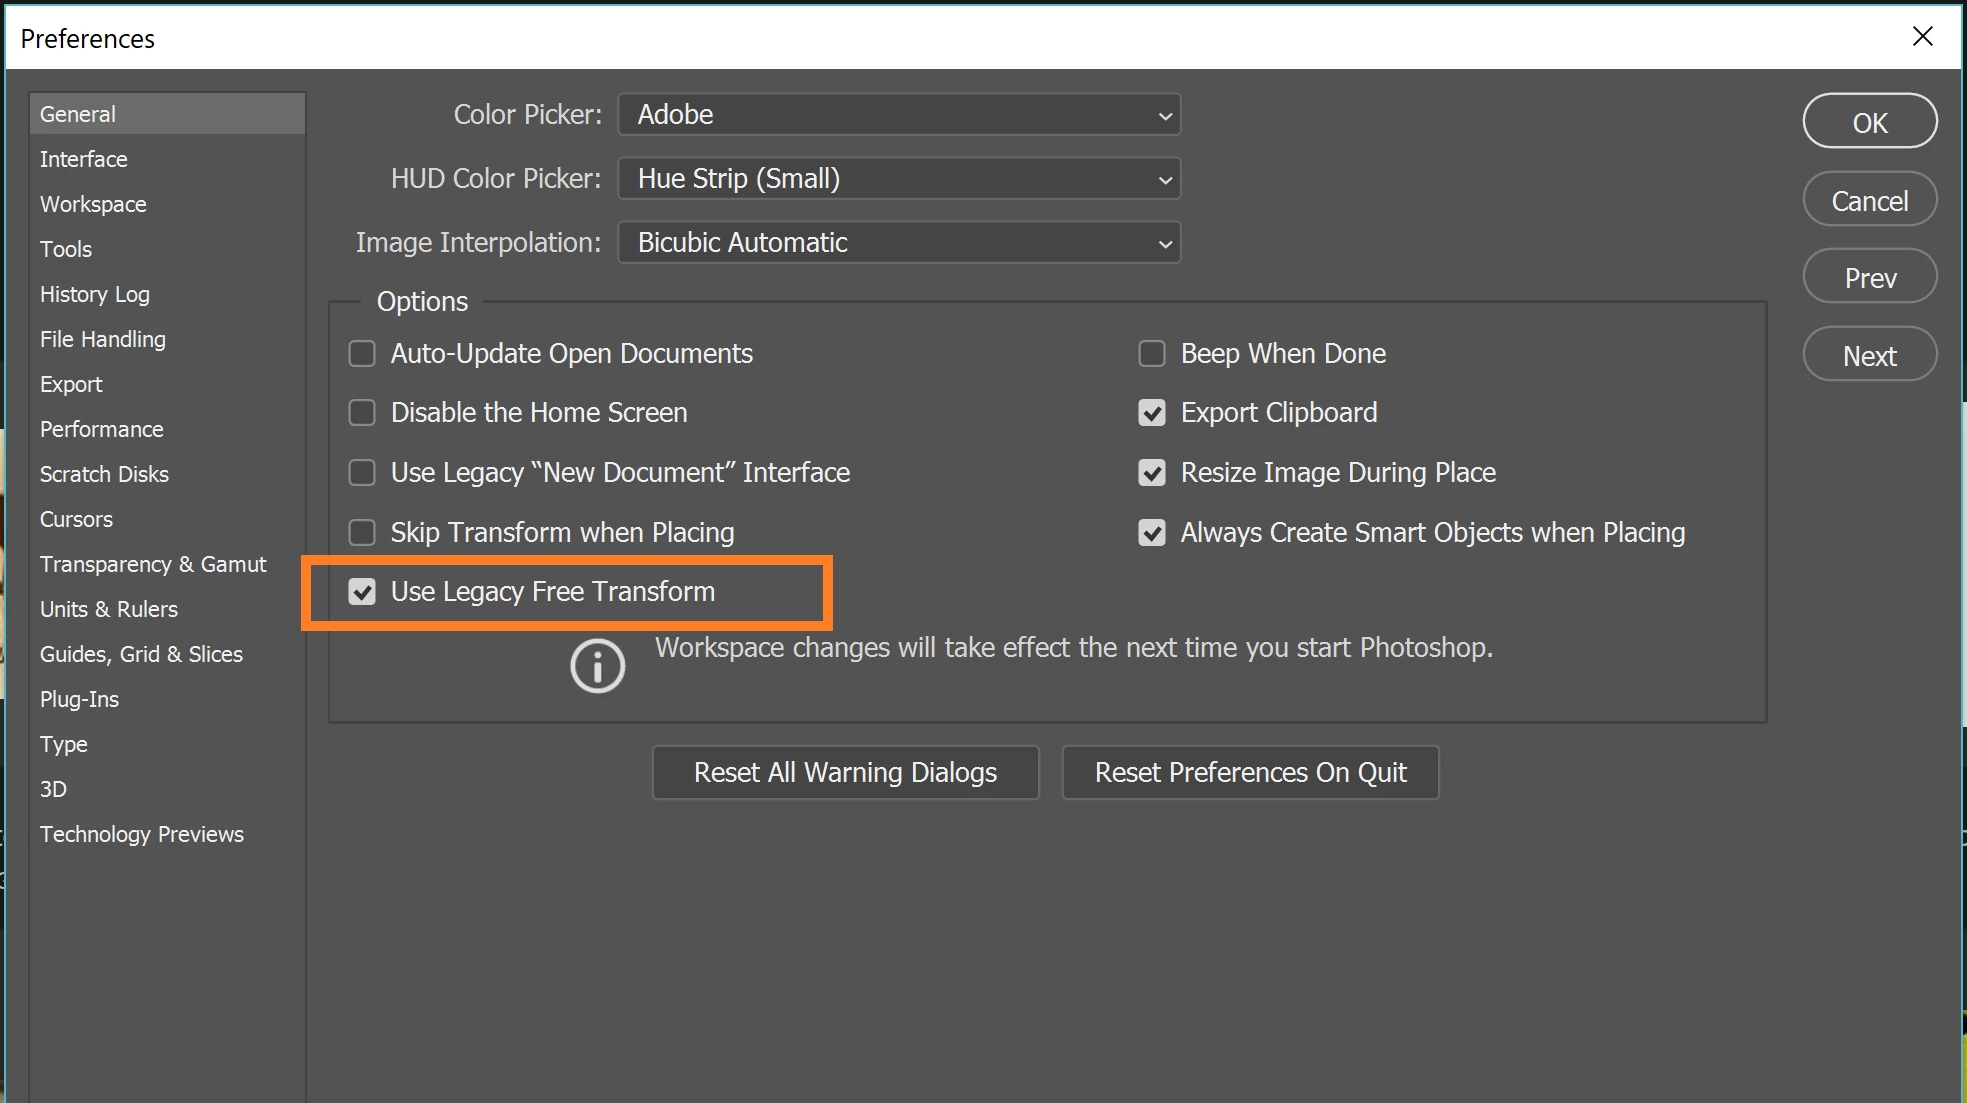This screenshot has width=1967, height=1103.
Task: Select Performance in the sidebar
Action: pos(101,430)
